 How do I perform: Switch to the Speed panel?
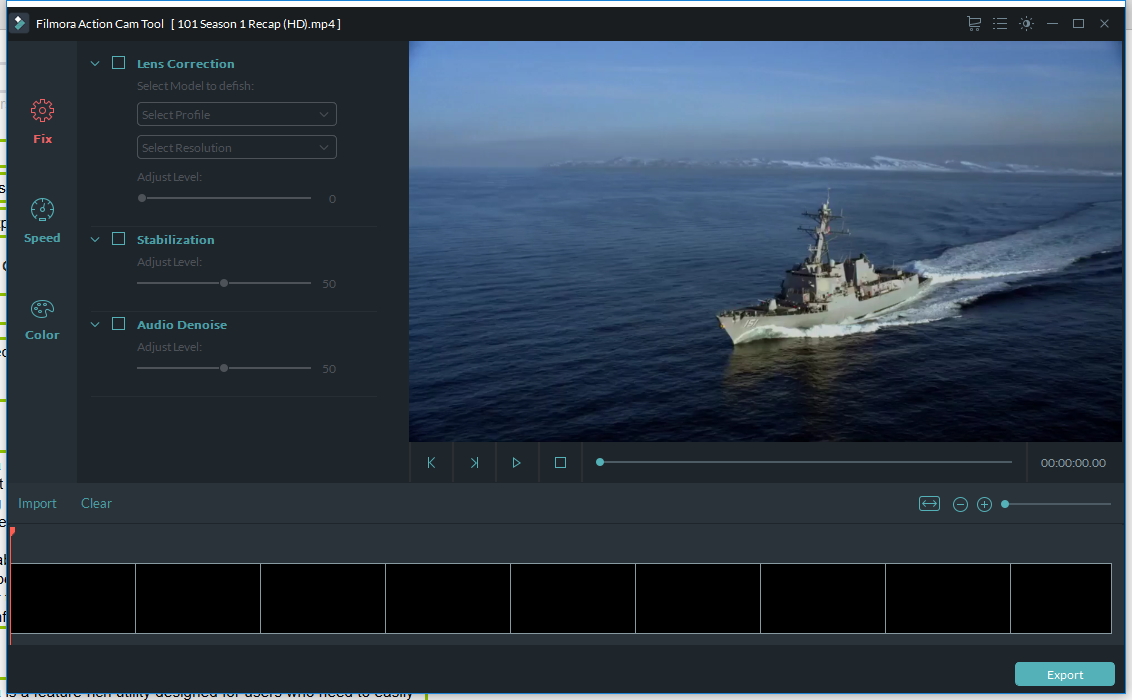pos(42,220)
